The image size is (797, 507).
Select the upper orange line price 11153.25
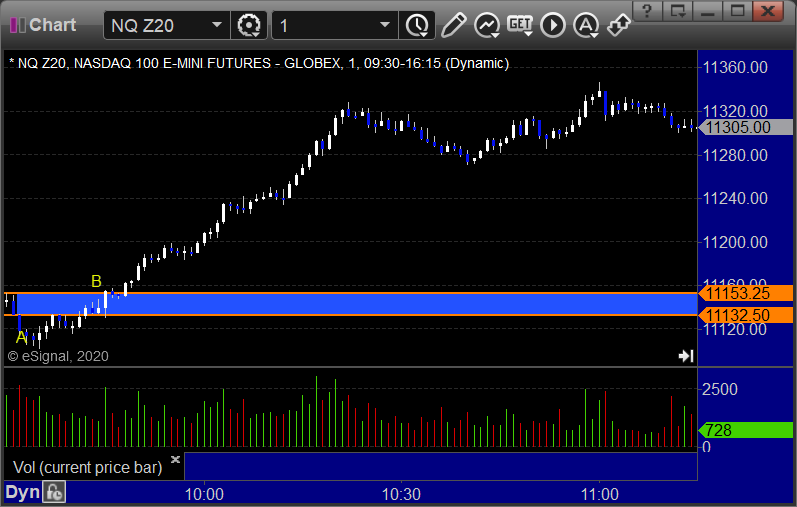coord(745,293)
